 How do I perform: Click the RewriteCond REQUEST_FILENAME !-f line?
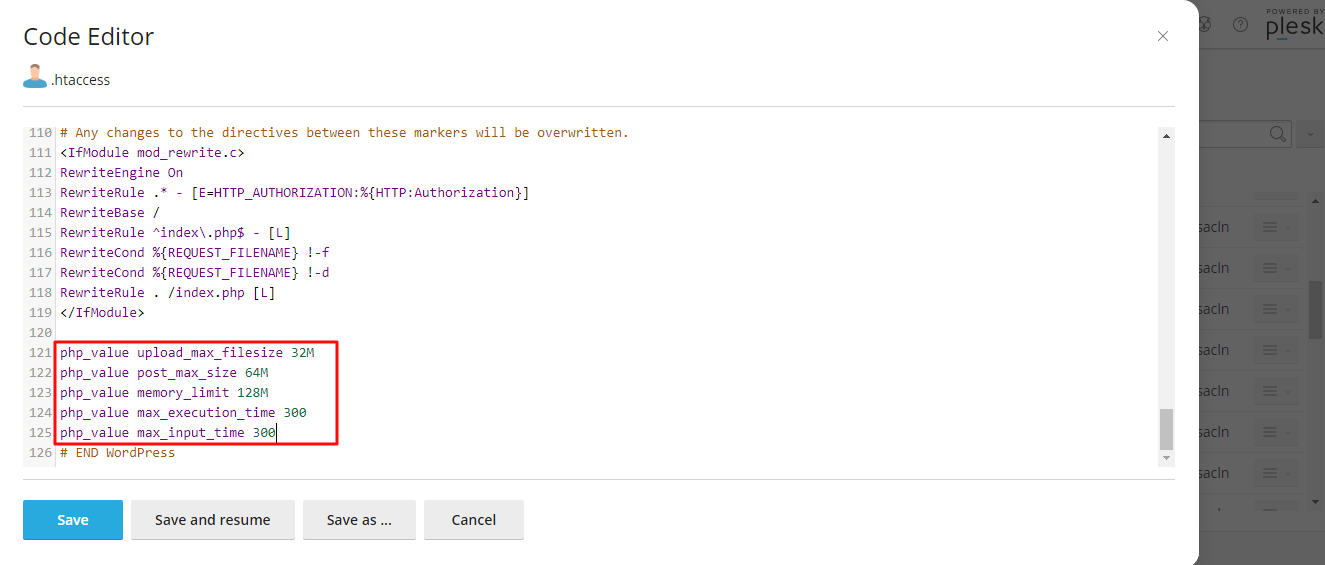194,253
